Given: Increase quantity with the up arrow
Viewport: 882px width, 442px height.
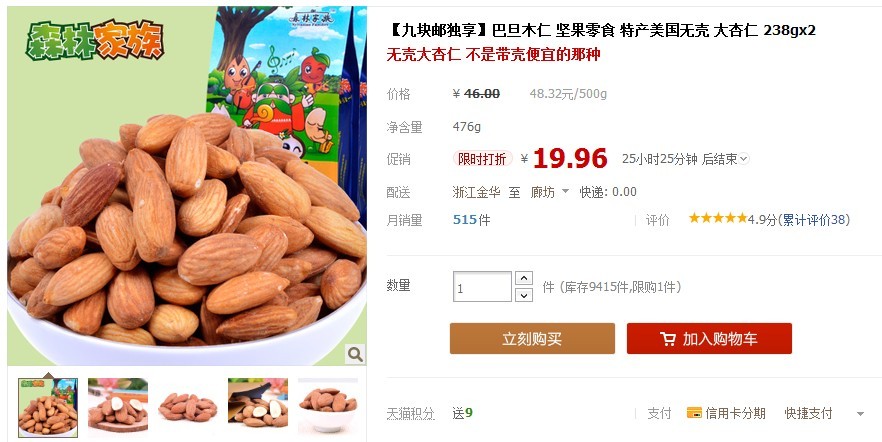Looking at the screenshot, I should coord(524,278).
